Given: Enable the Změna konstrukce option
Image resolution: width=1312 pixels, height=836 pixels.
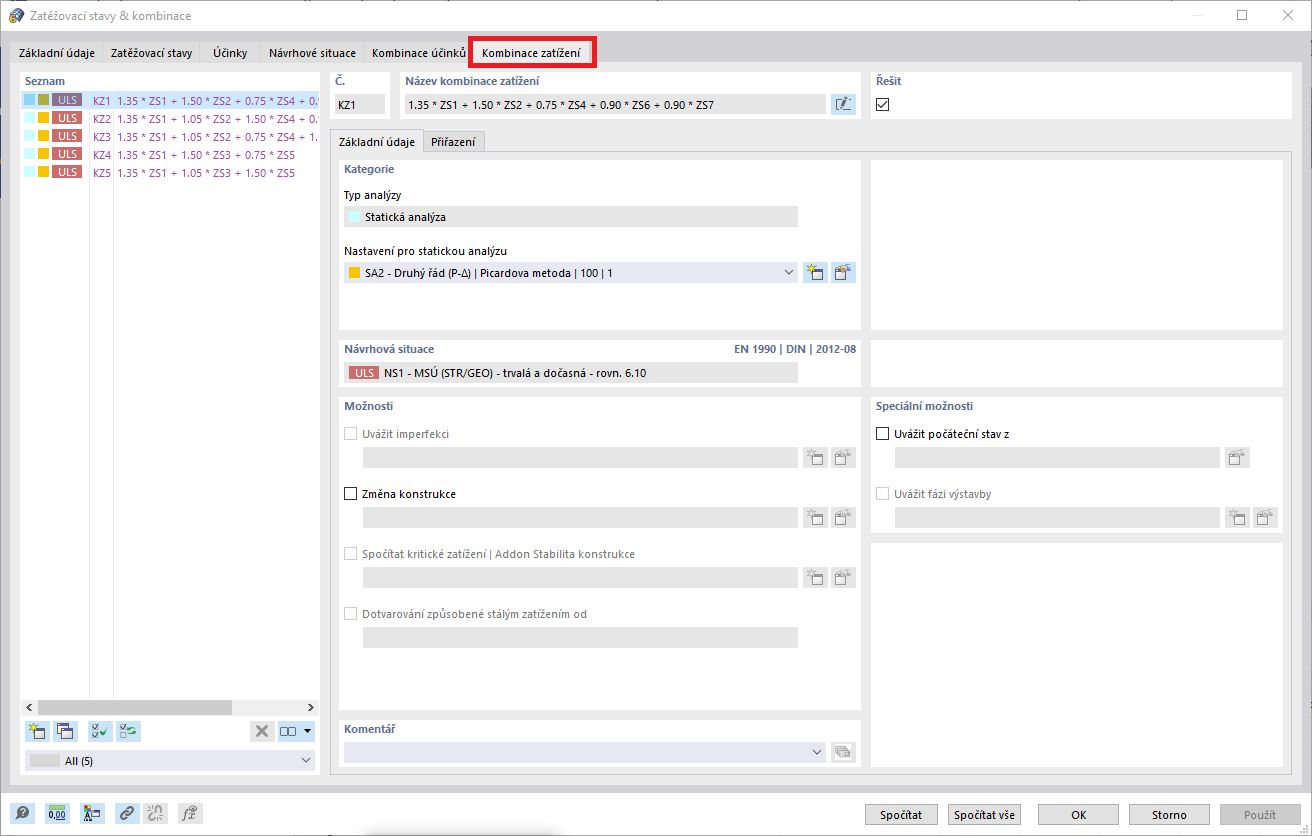Looking at the screenshot, I should pos(350,493).
